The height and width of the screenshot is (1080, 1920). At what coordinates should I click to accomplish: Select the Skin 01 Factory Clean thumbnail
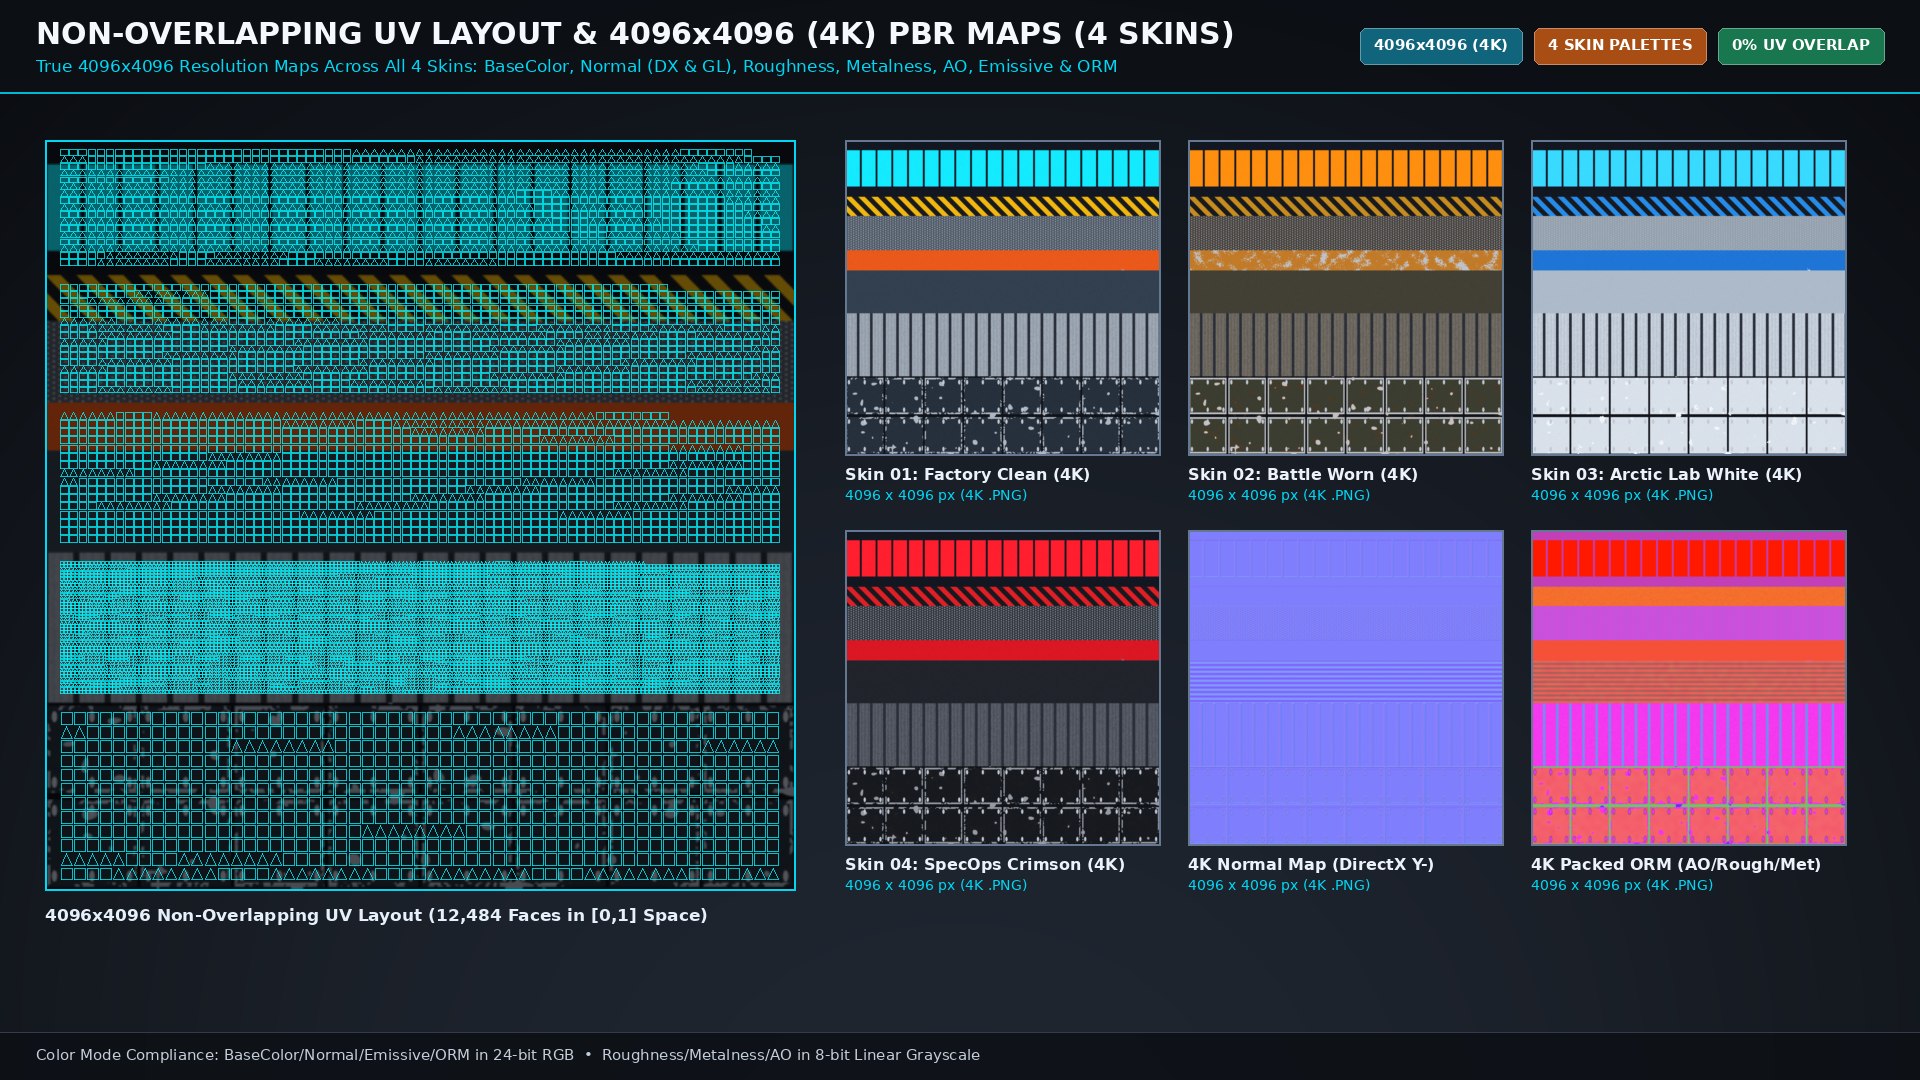[1003, 298]
